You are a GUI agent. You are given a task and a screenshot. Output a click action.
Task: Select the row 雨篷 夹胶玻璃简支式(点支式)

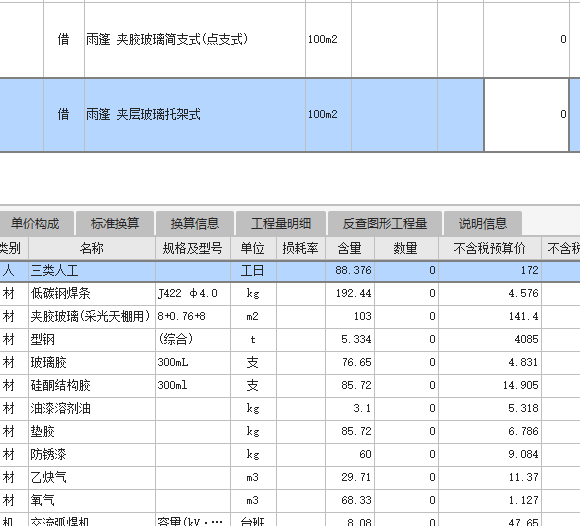pos(290,40)
